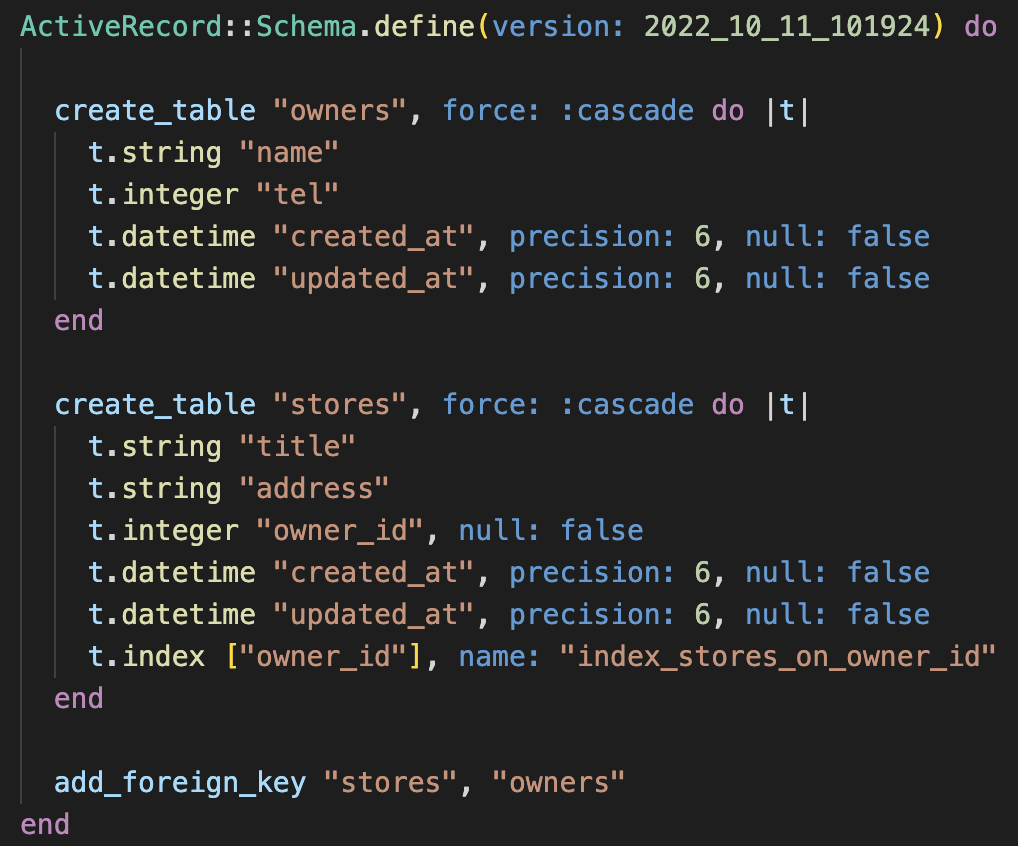The image size is (1018, 846).
Task: Click "owner_id" inside the t.index brackets
Action: point(323,657)
